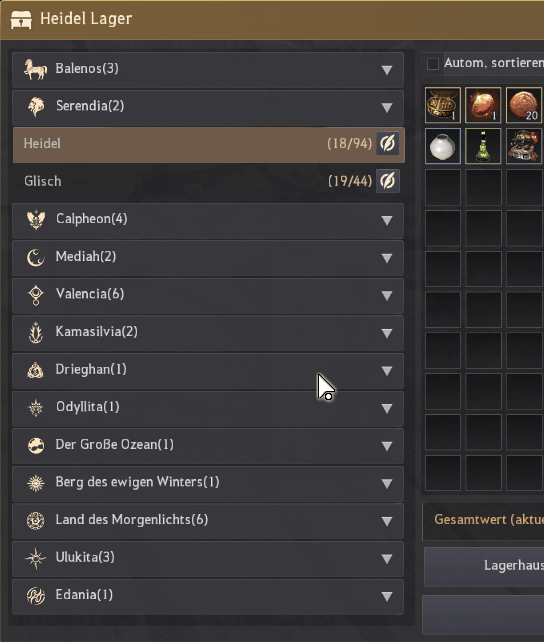Click the storage chest icon in title bar
The height and width of the screenshot is (642, 544).
(x=21, y=19)
